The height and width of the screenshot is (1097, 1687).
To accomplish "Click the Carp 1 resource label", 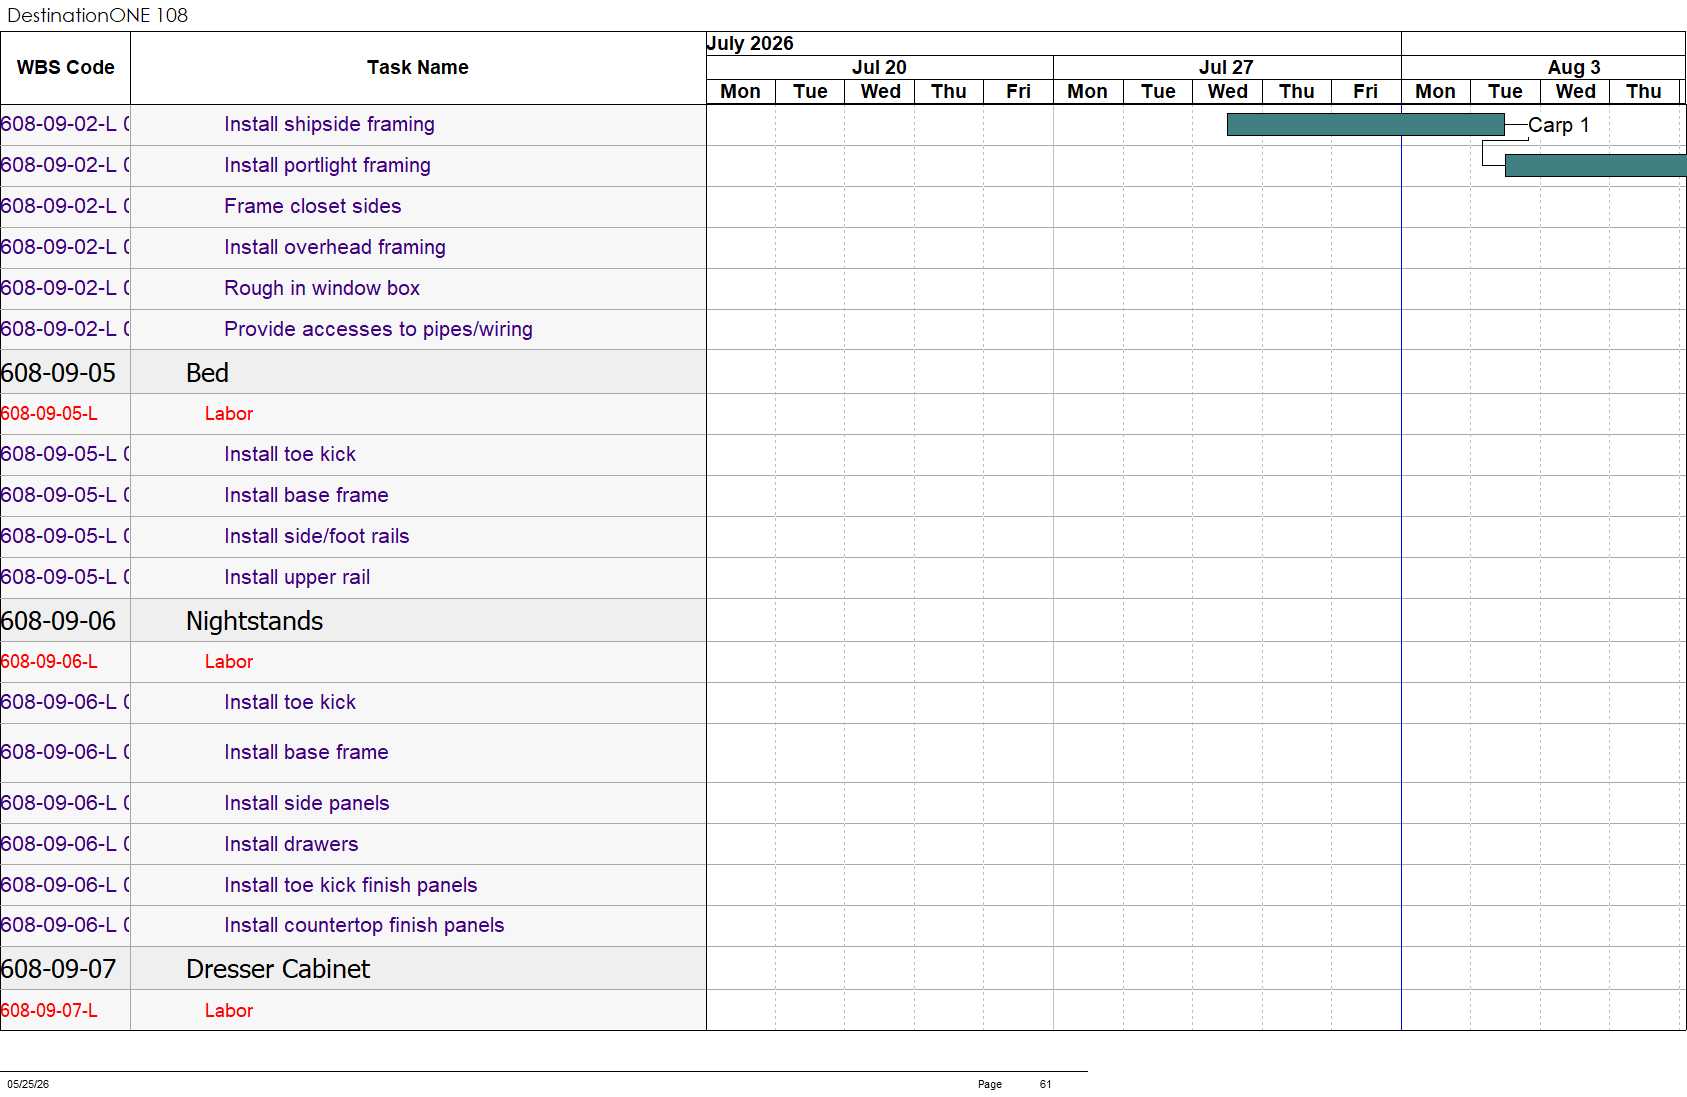I will [x=1558, y=126].
